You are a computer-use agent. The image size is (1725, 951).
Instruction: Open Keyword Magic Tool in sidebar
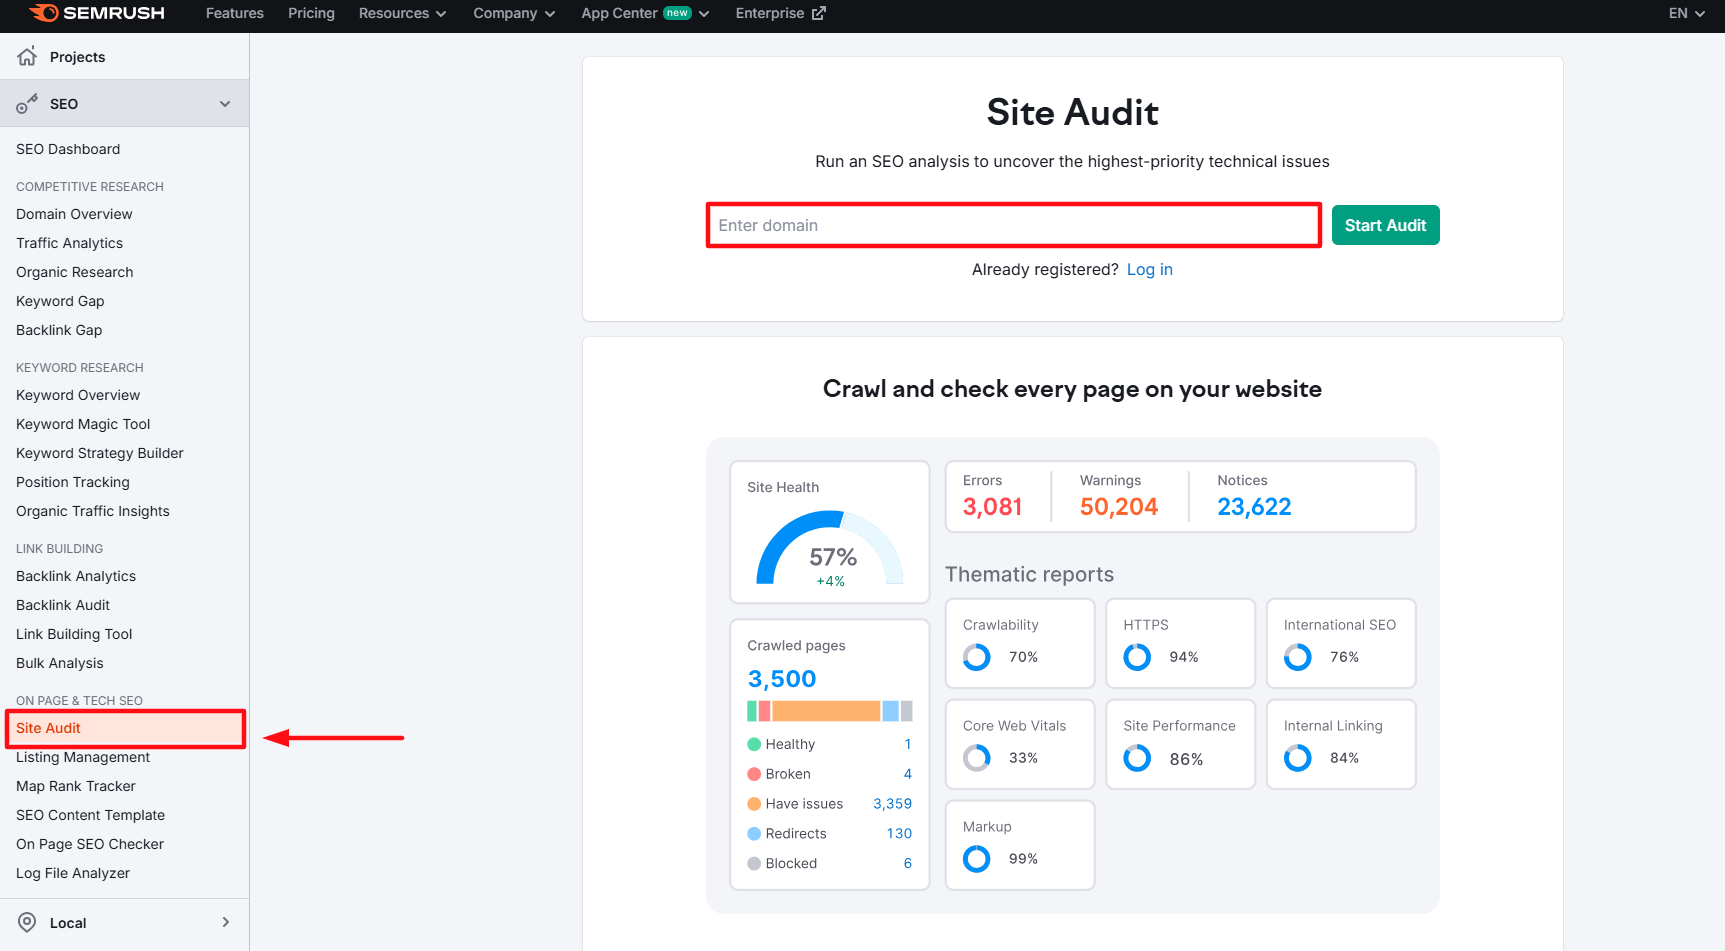pyautogui.click(x=83, y=424)
